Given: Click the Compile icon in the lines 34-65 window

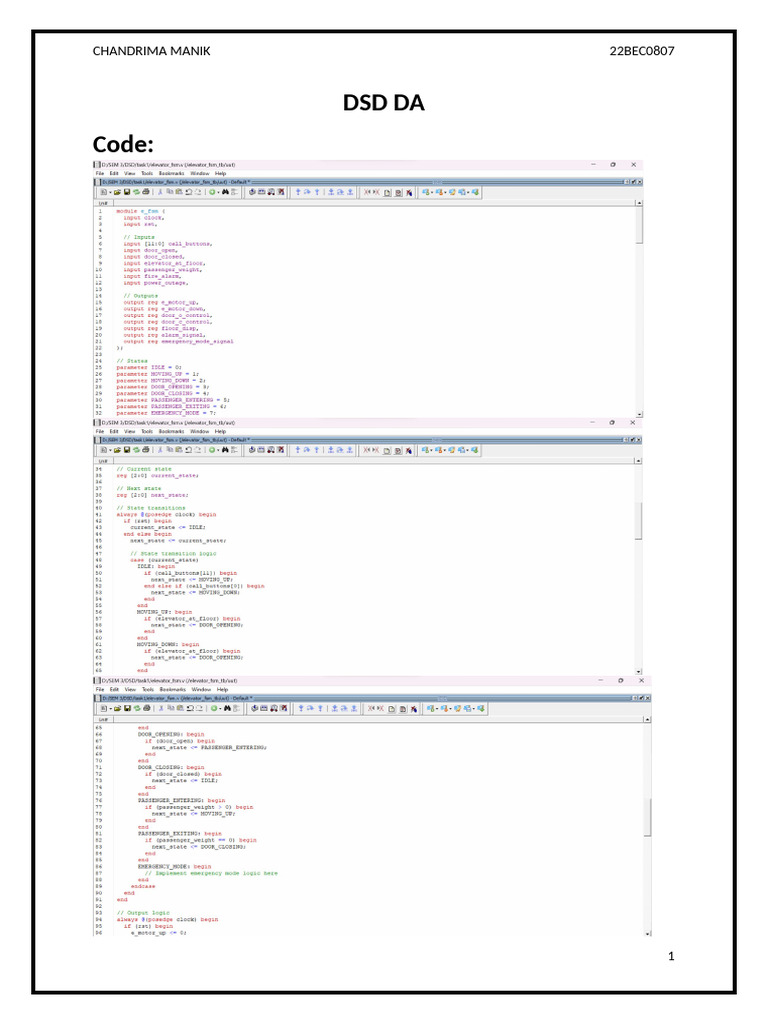Looking at the screenshot, I should (251, 451).
